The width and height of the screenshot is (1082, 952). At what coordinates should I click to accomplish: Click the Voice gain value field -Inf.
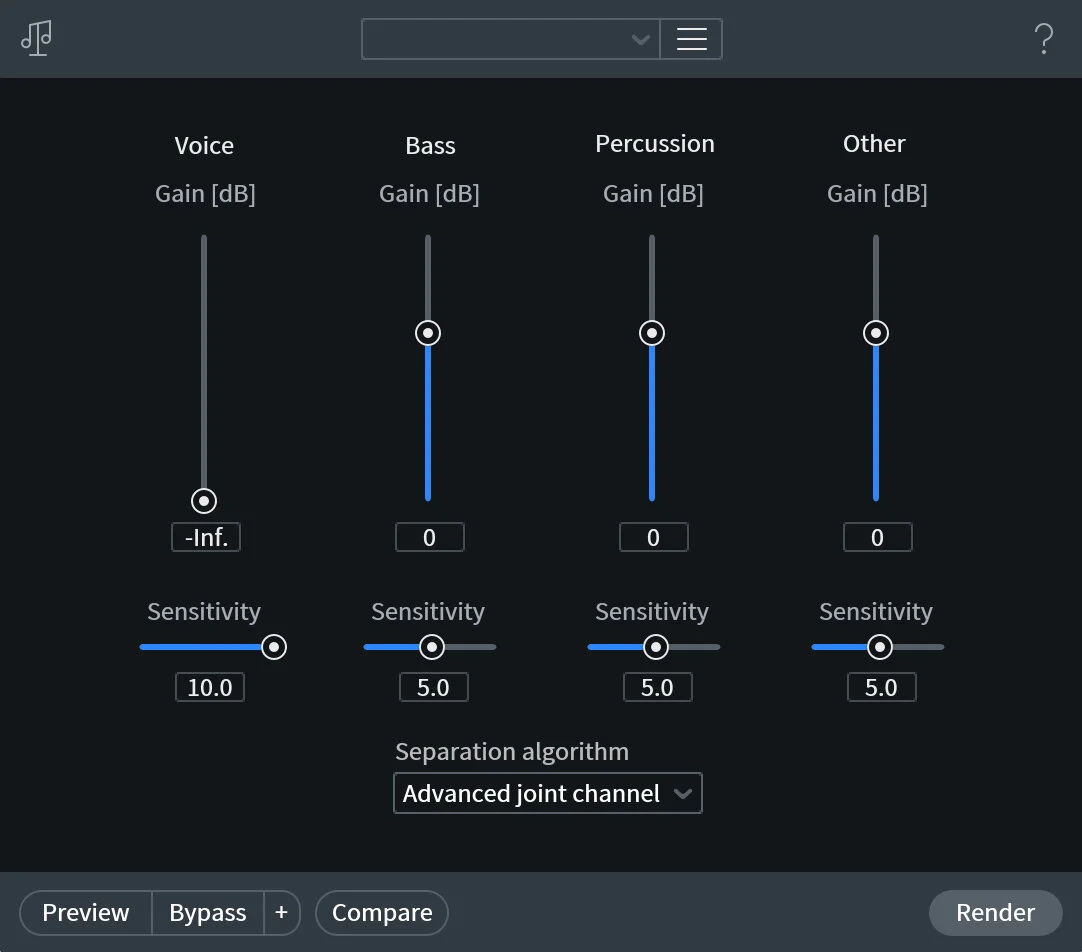(206, 537)
